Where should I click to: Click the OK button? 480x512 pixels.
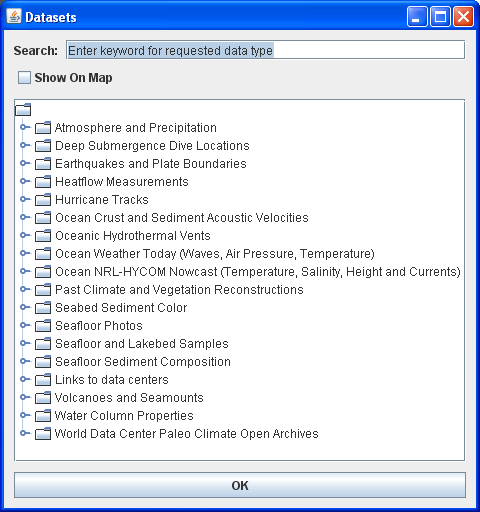coord(240,485)
